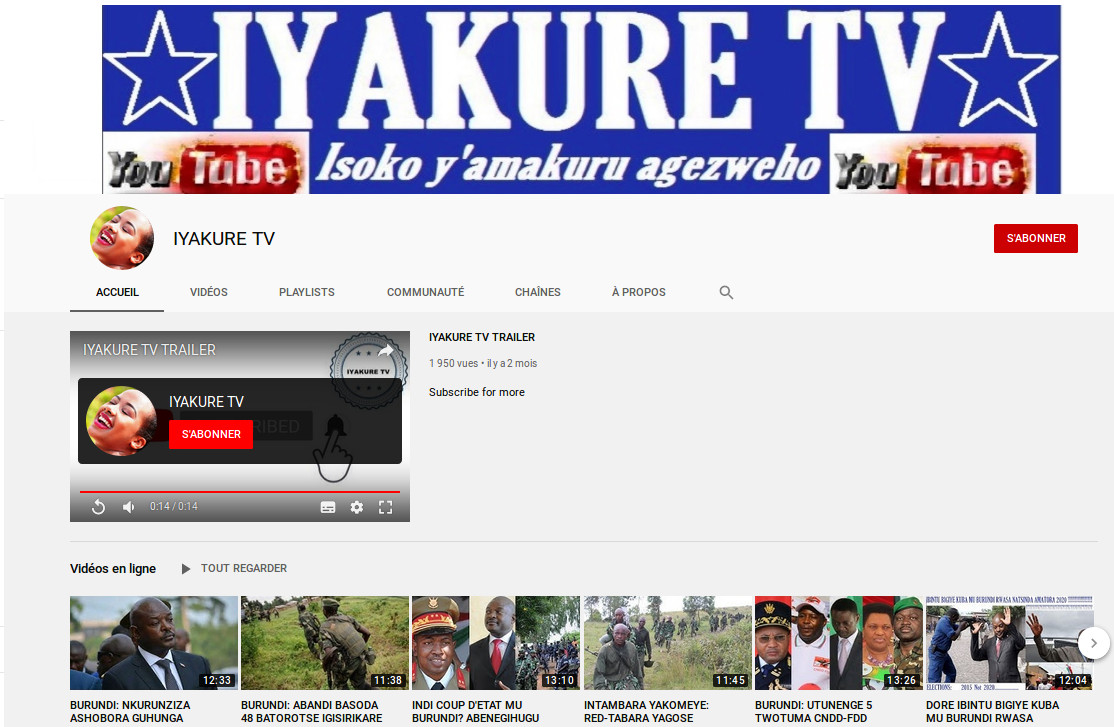Open the À Propos tab
The image size is (1114, 727).
[x=638, y=292]
